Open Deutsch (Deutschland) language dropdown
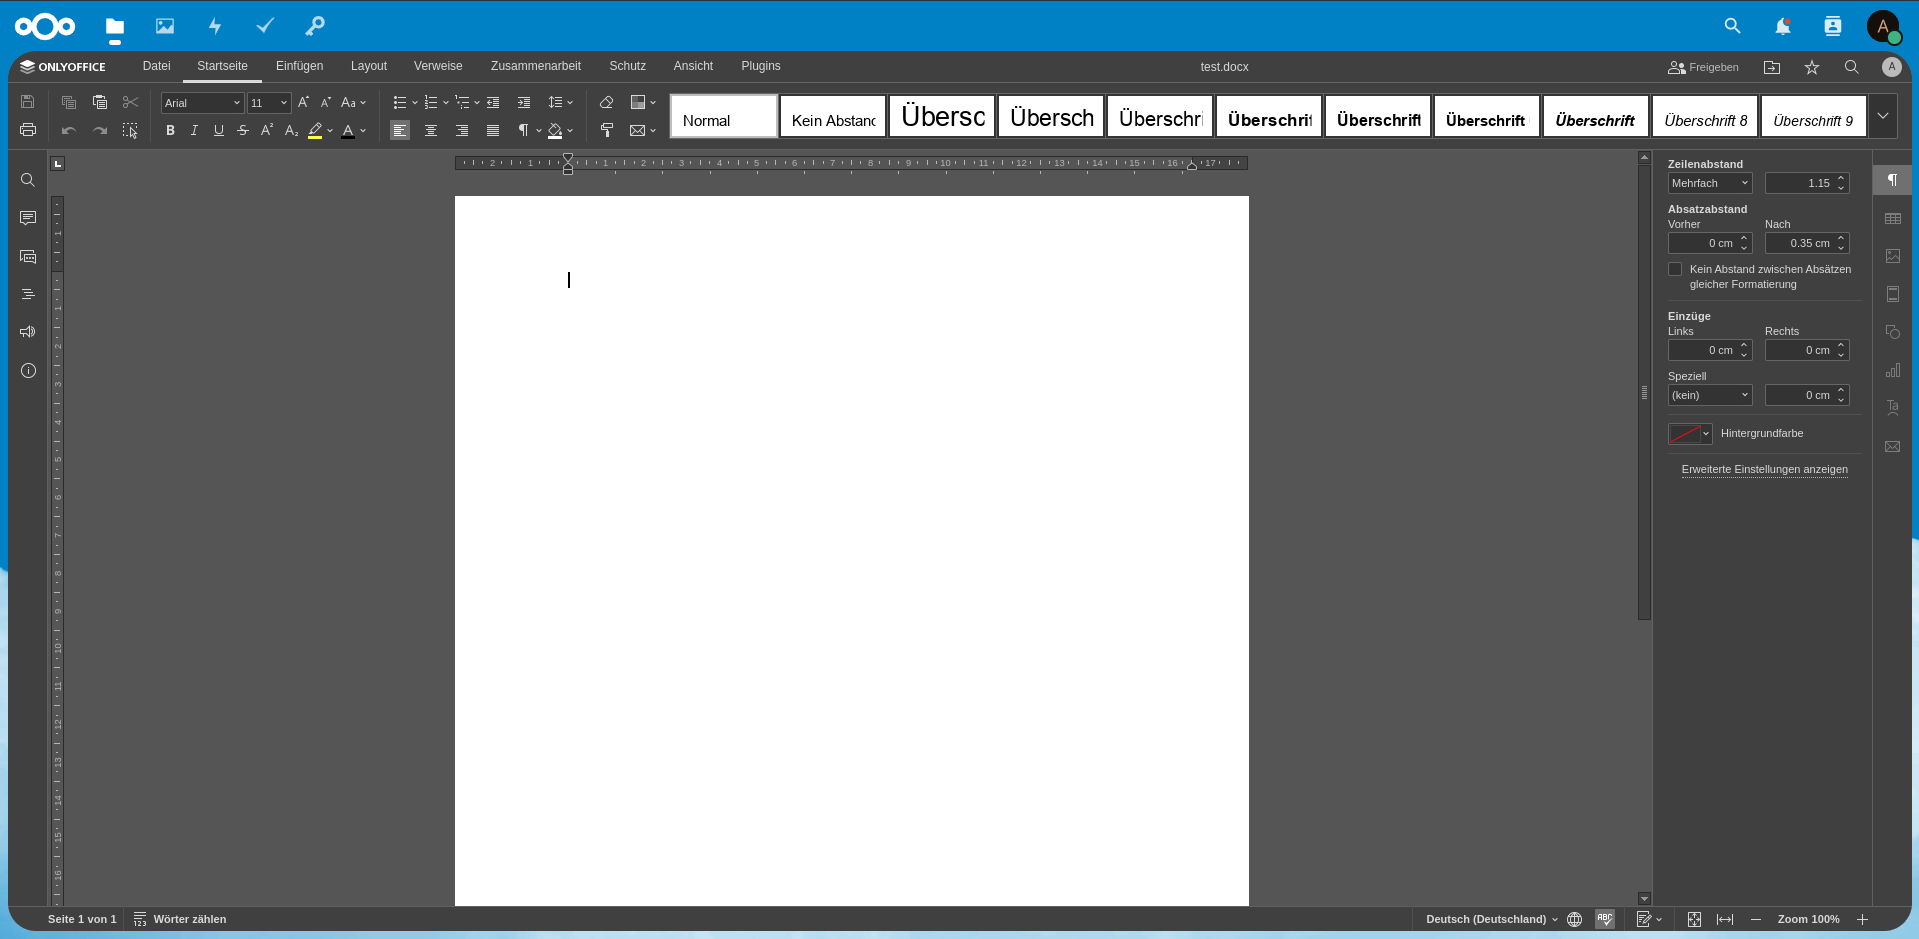 coord(1492,919)
